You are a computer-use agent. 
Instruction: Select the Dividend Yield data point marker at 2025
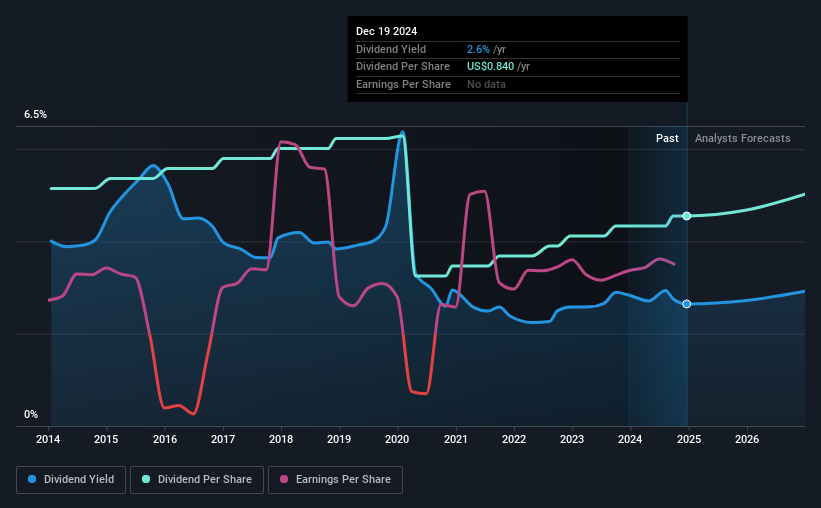pyautogui.click(x=686, y=304)
